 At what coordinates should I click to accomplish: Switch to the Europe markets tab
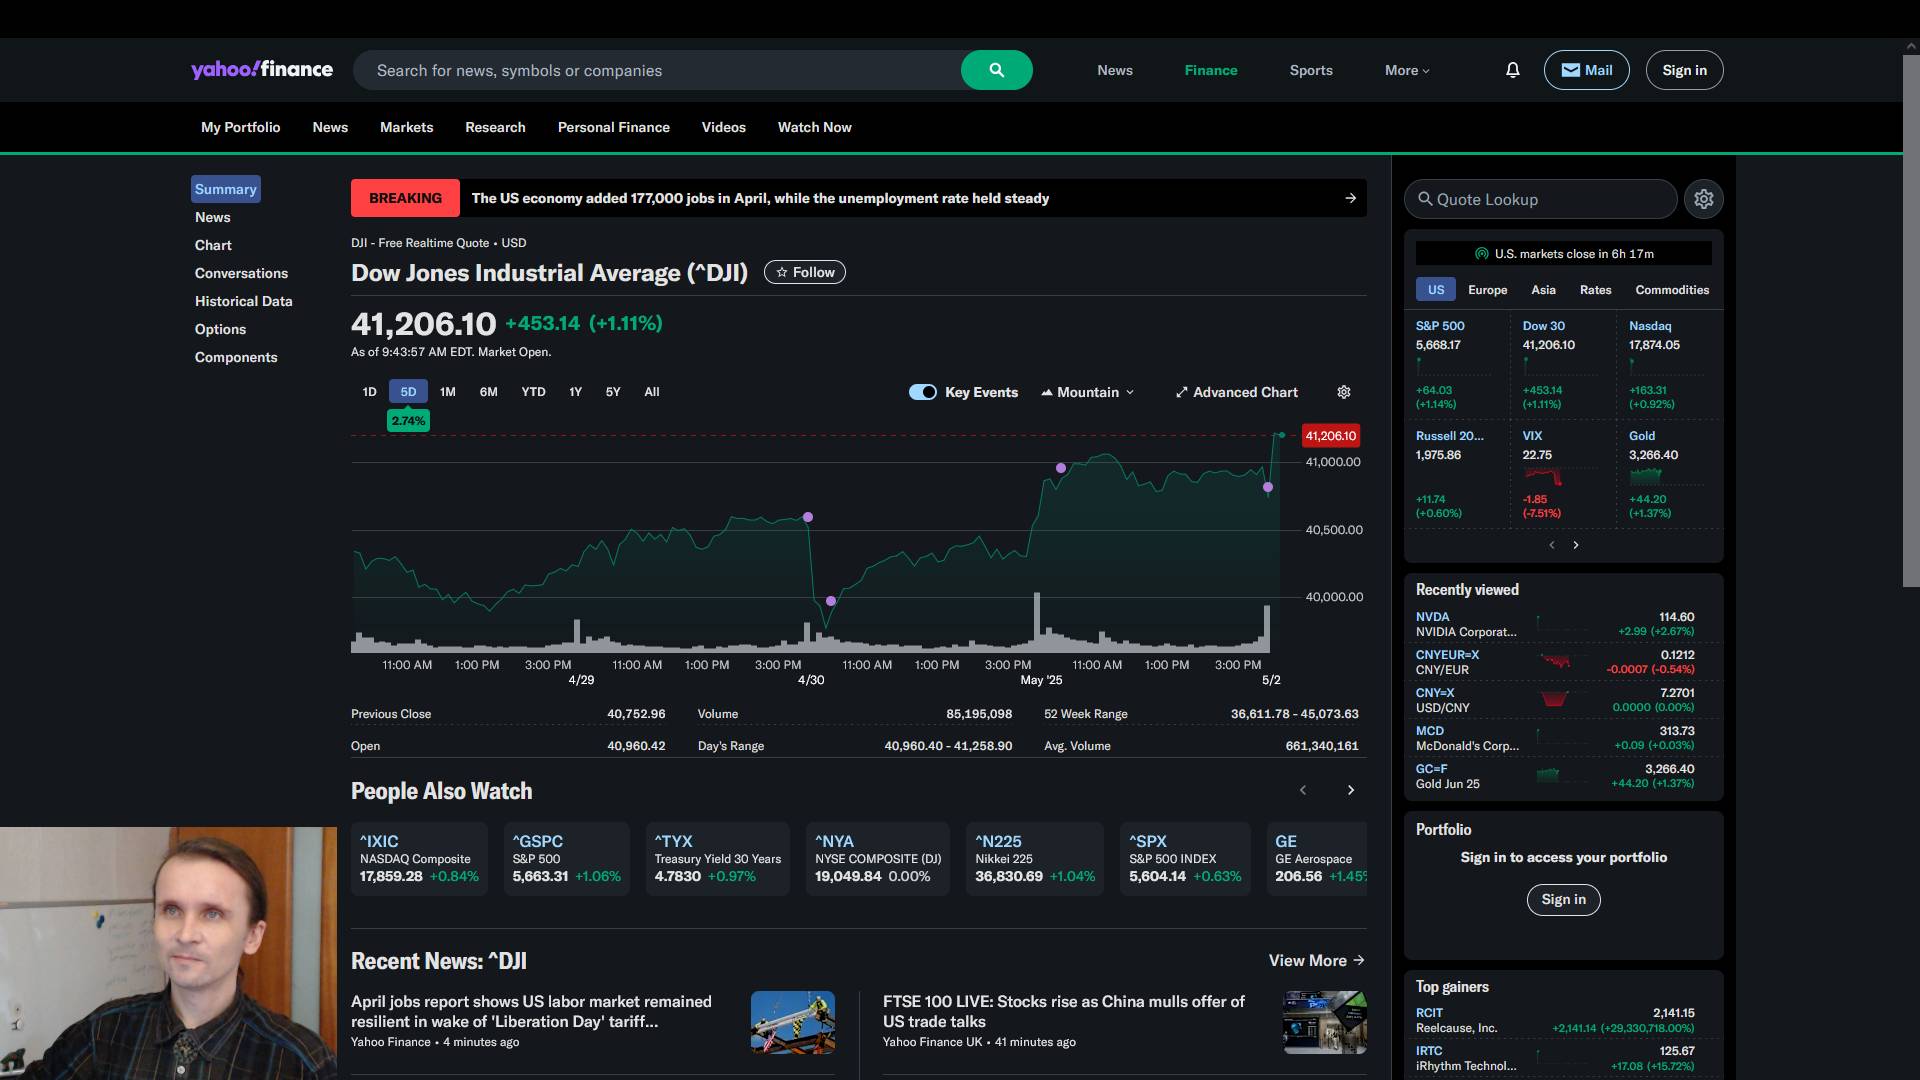coord(1487,290)
